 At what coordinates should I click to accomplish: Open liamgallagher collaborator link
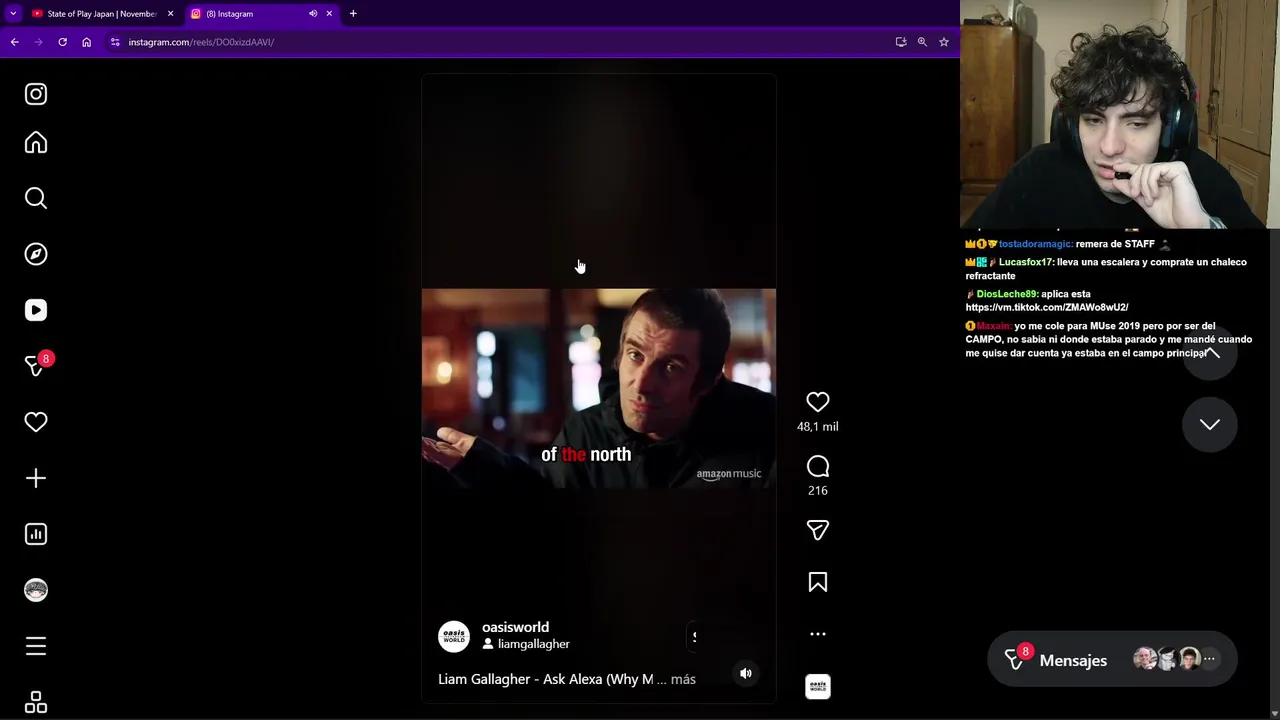(x=533, y=644)
